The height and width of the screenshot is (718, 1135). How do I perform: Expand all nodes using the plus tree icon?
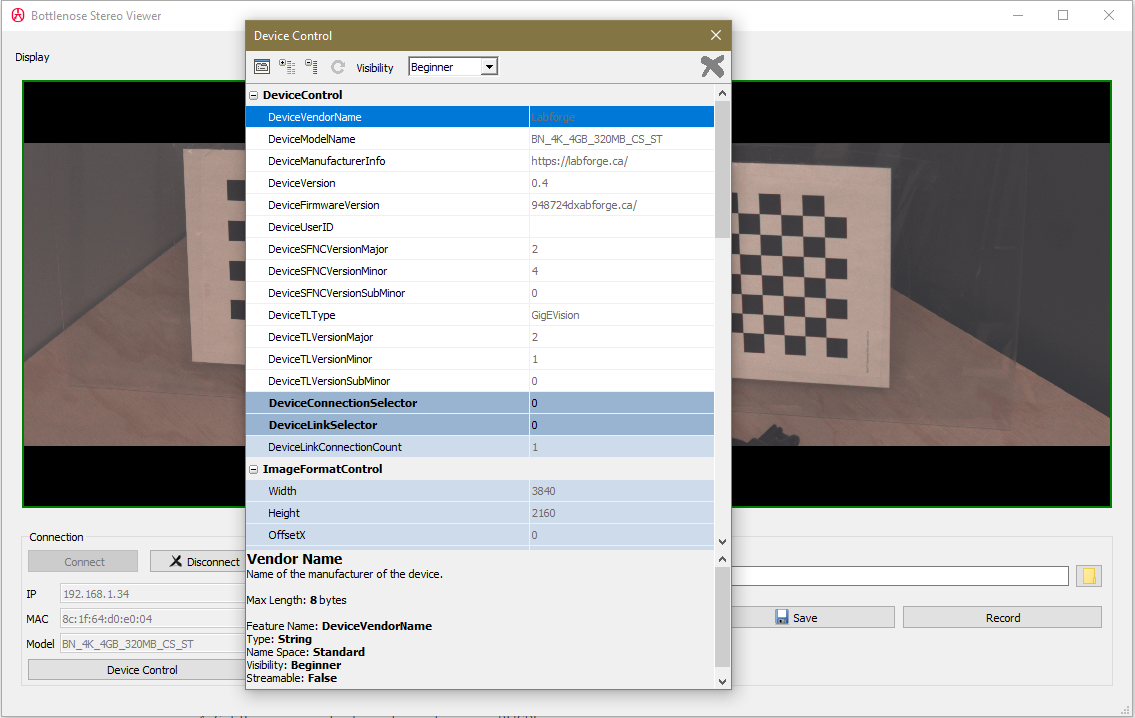287,67
